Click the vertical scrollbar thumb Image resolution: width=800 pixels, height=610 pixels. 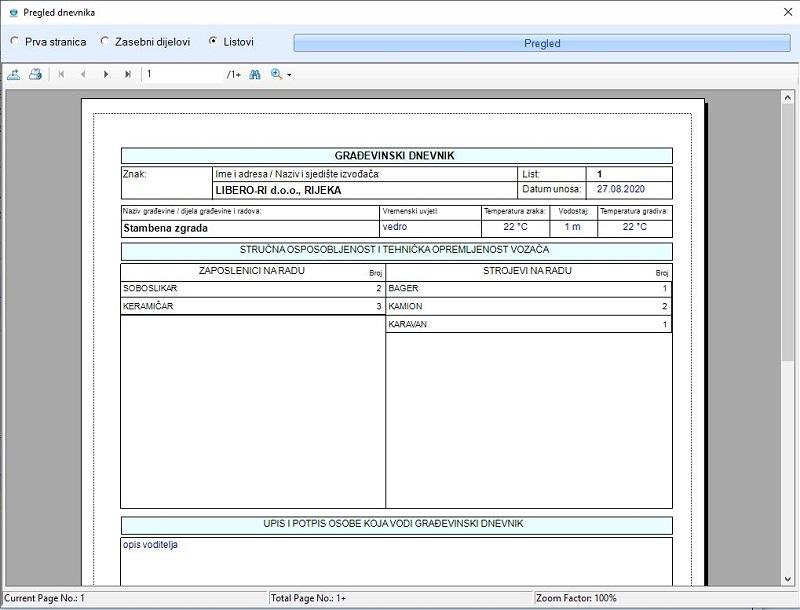point(788,230)
